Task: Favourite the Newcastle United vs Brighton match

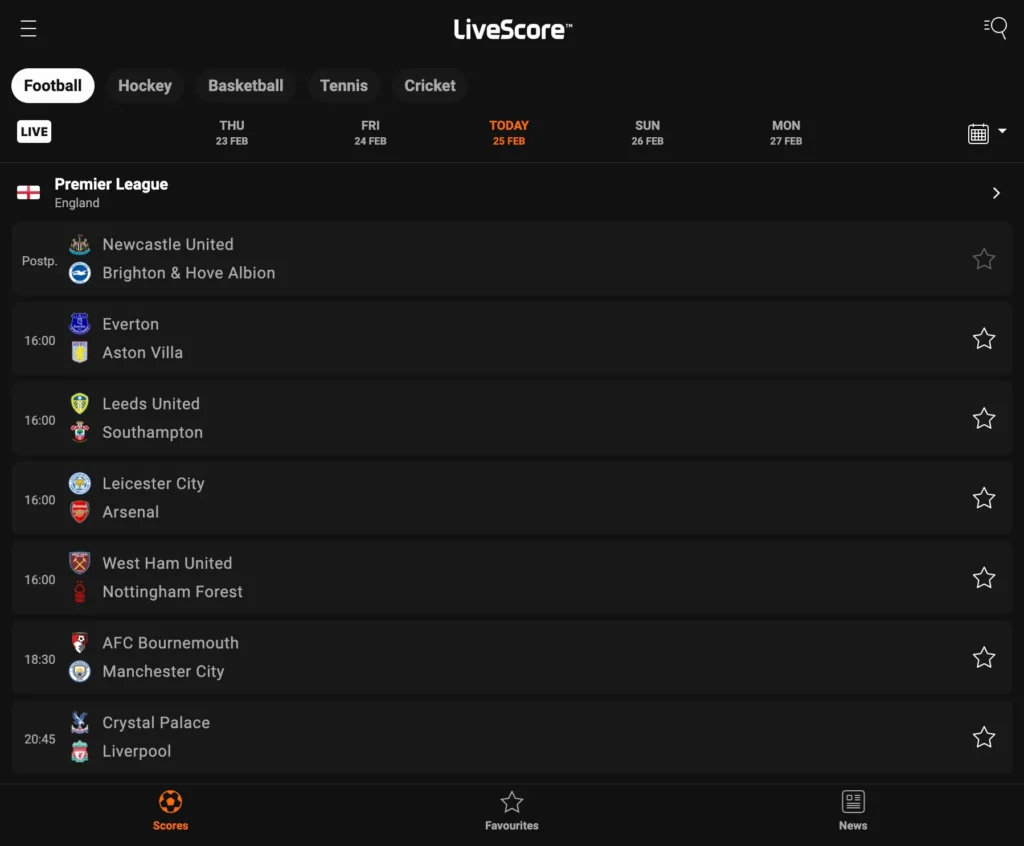Action: [x=984, y=259]
